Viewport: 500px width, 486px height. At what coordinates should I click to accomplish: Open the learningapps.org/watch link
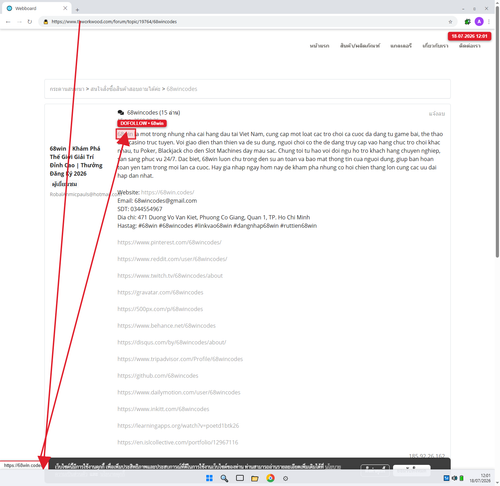[x=178, y=426]
